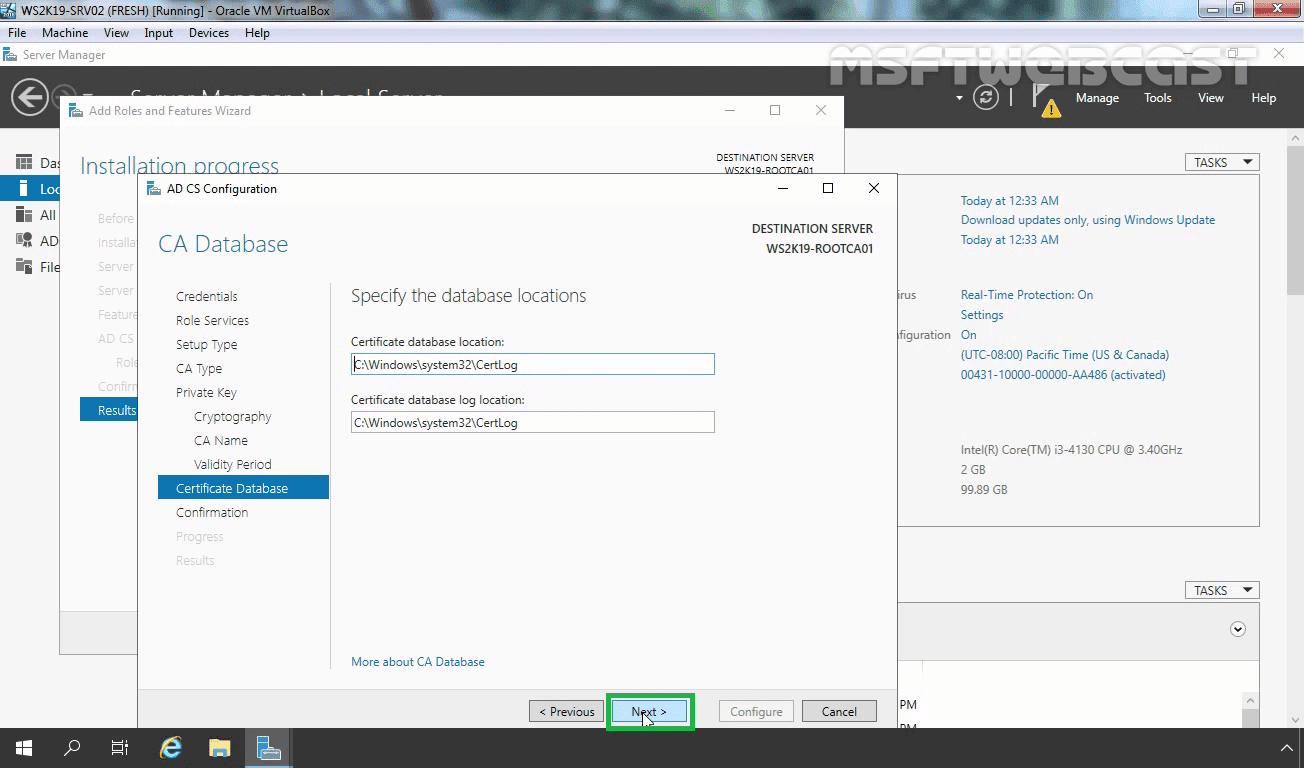Viewport: 1304px width, 768px height.
Task: Open File Explorer from the taskbar
Action: 219,748
